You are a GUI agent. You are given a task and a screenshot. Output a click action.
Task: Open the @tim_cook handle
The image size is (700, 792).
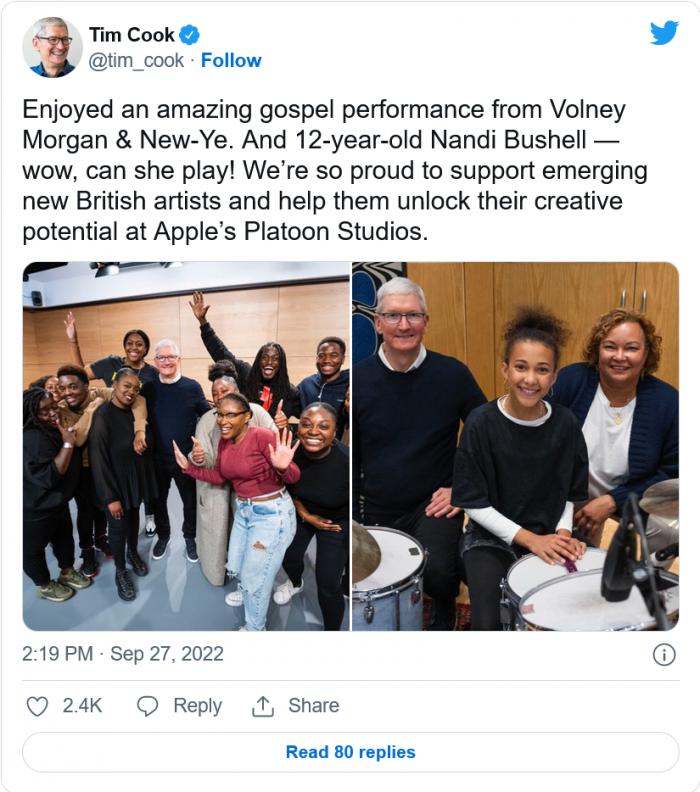(136, 61)
